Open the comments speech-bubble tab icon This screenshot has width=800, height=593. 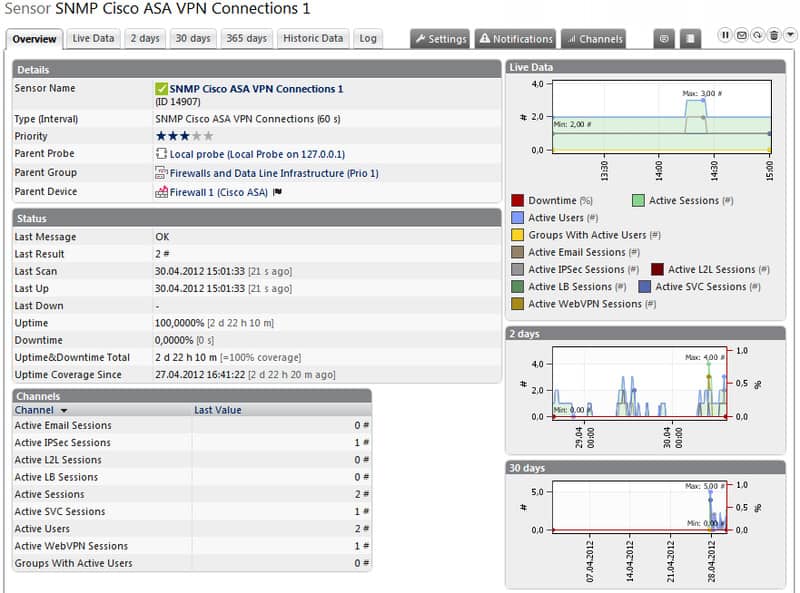664,39
